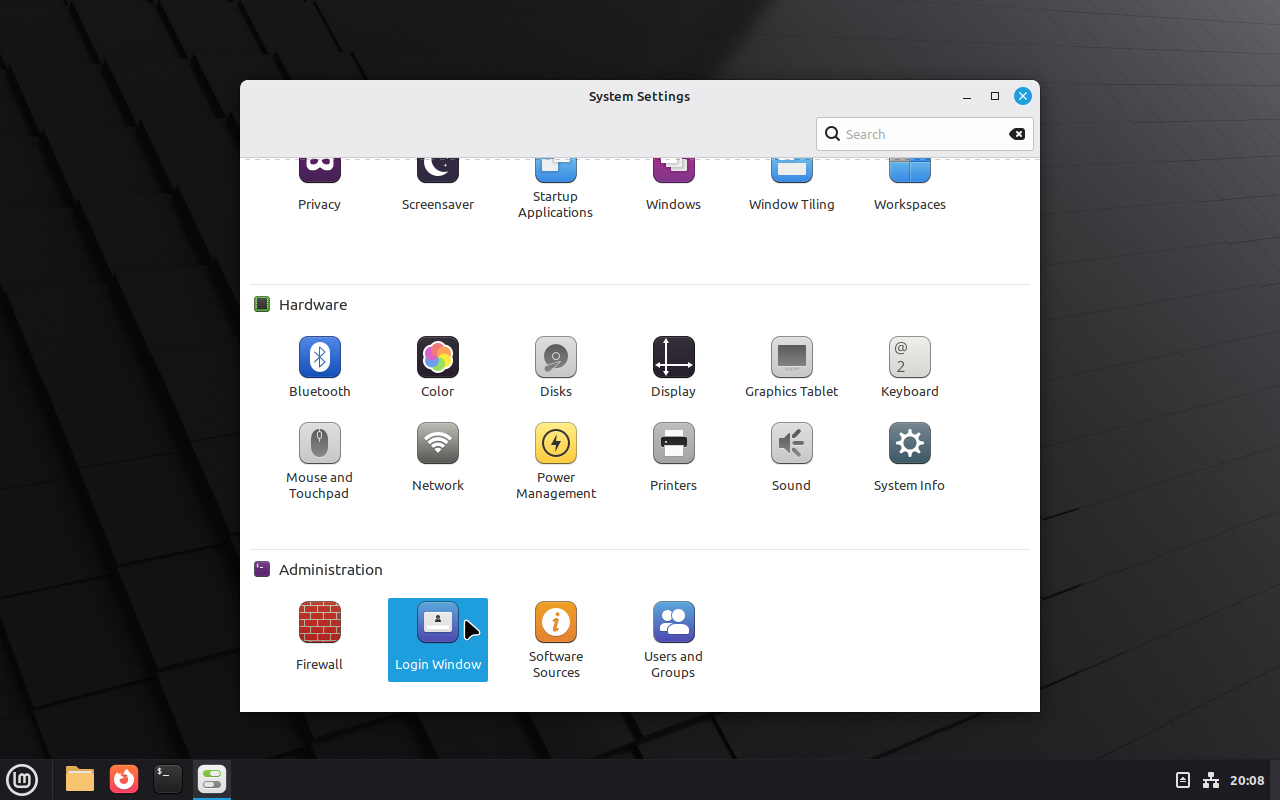Clear the search field text
This screenshot has height=800, width=1280.
1017,133
